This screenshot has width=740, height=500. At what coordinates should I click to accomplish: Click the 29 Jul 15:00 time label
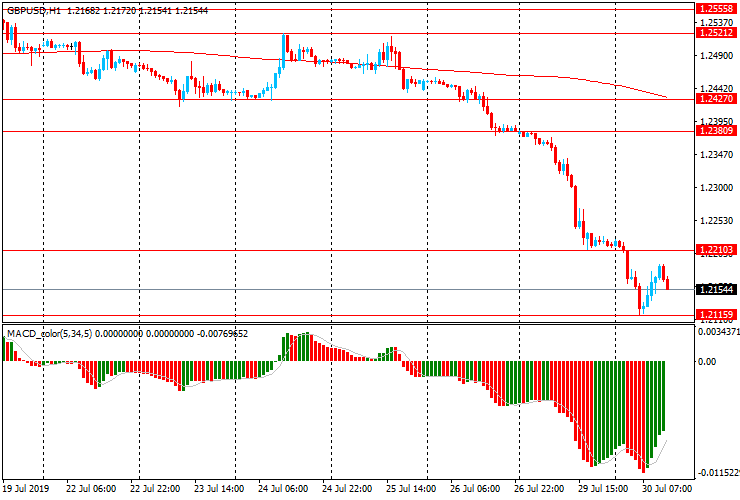[x=603, y=488]
